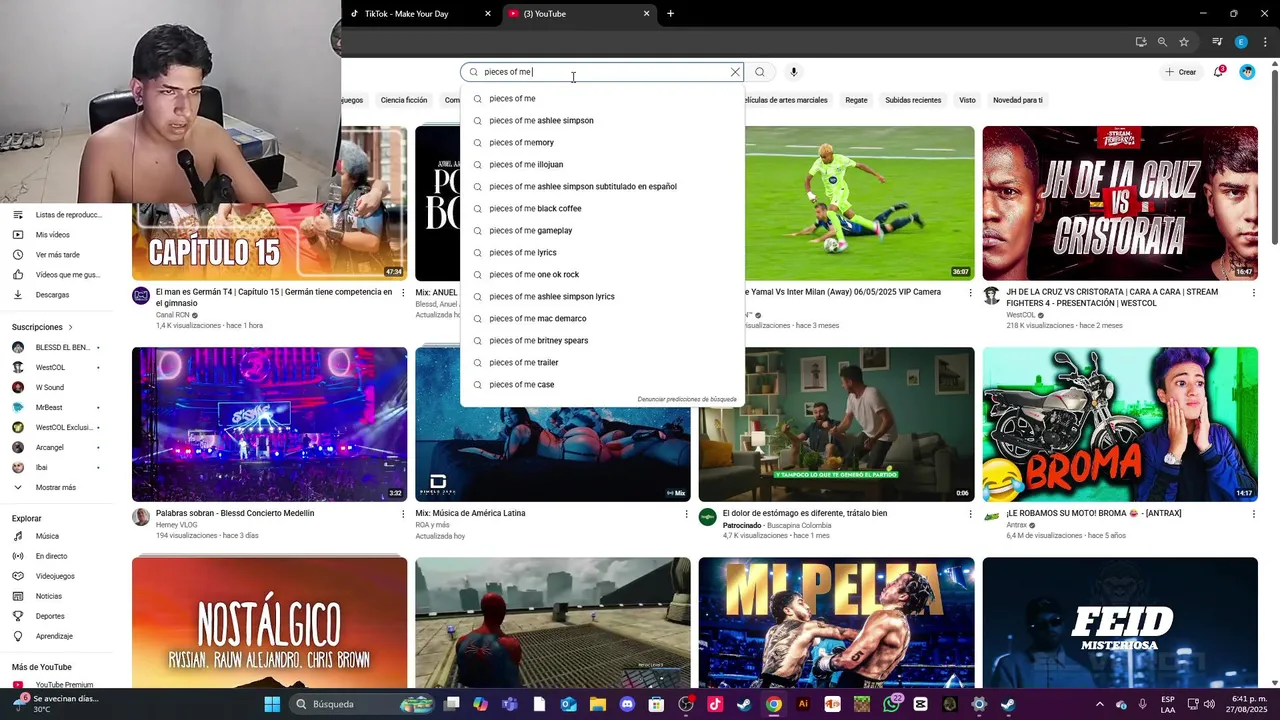Select suggestion 'pieces of me trailer'

click(x=602, y=363)
